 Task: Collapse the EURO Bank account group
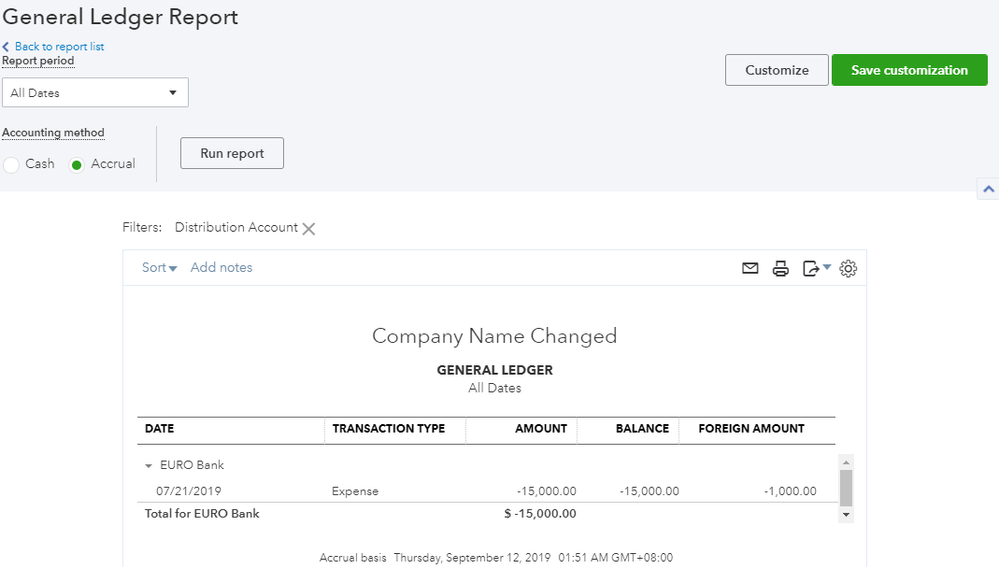[x=149, y=466]
